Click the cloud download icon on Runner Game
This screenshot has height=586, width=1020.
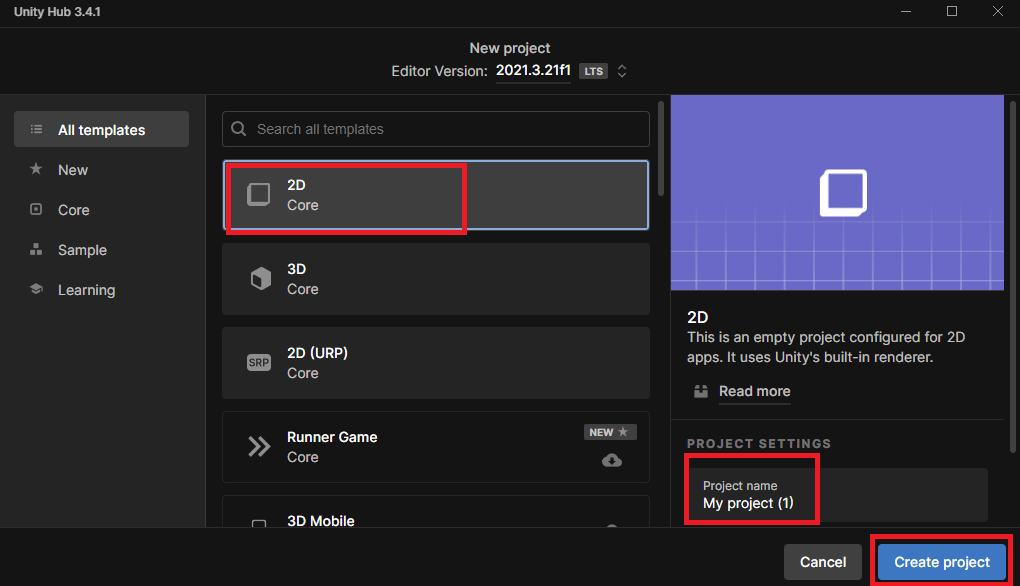point(611,460)
